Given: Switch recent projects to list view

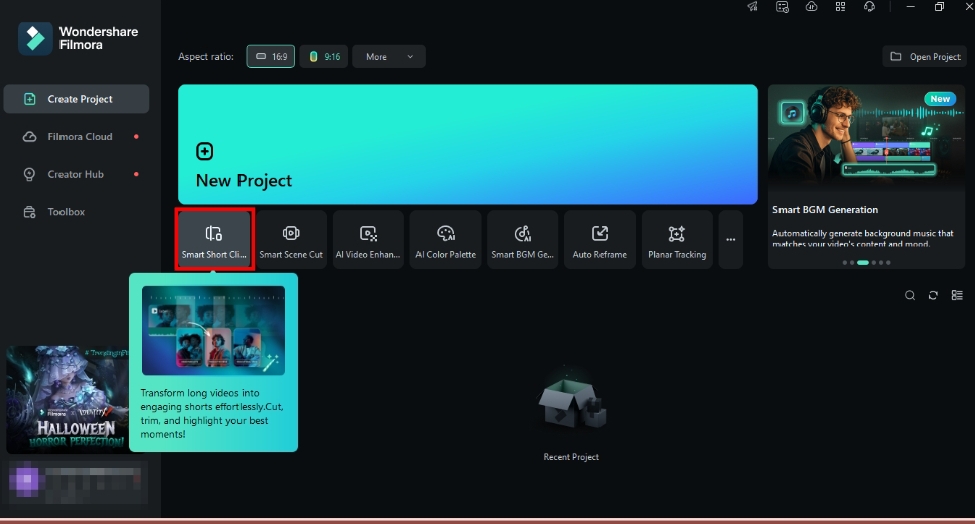Looking at the screenshot, I should pos(957,296).
